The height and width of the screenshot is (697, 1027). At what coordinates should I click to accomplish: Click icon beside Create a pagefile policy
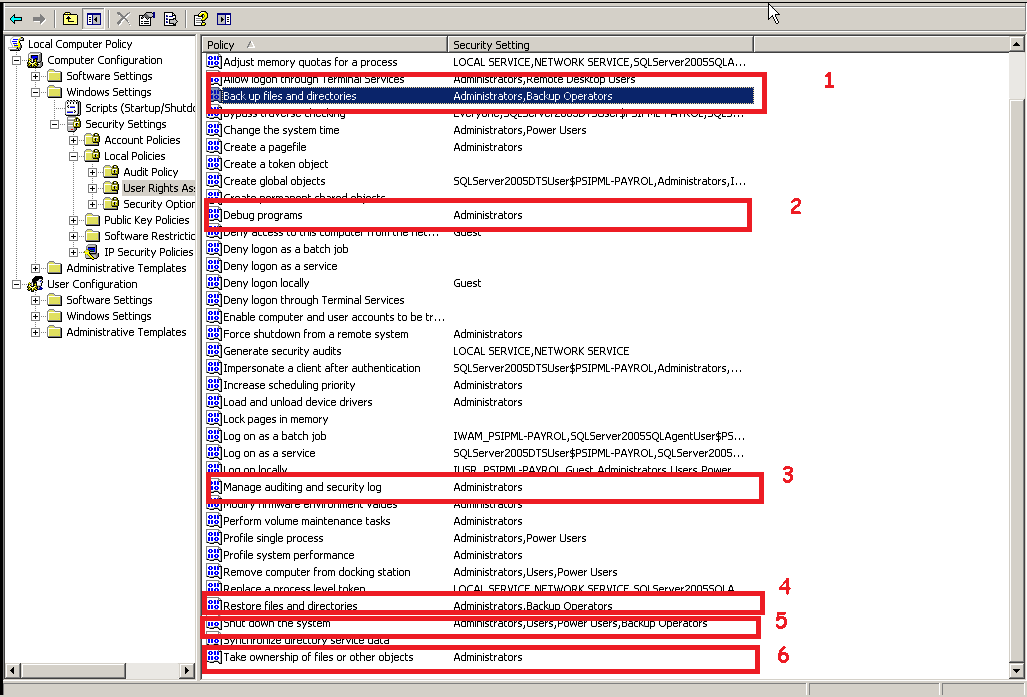pyautogui.click(x=214, y=147)
